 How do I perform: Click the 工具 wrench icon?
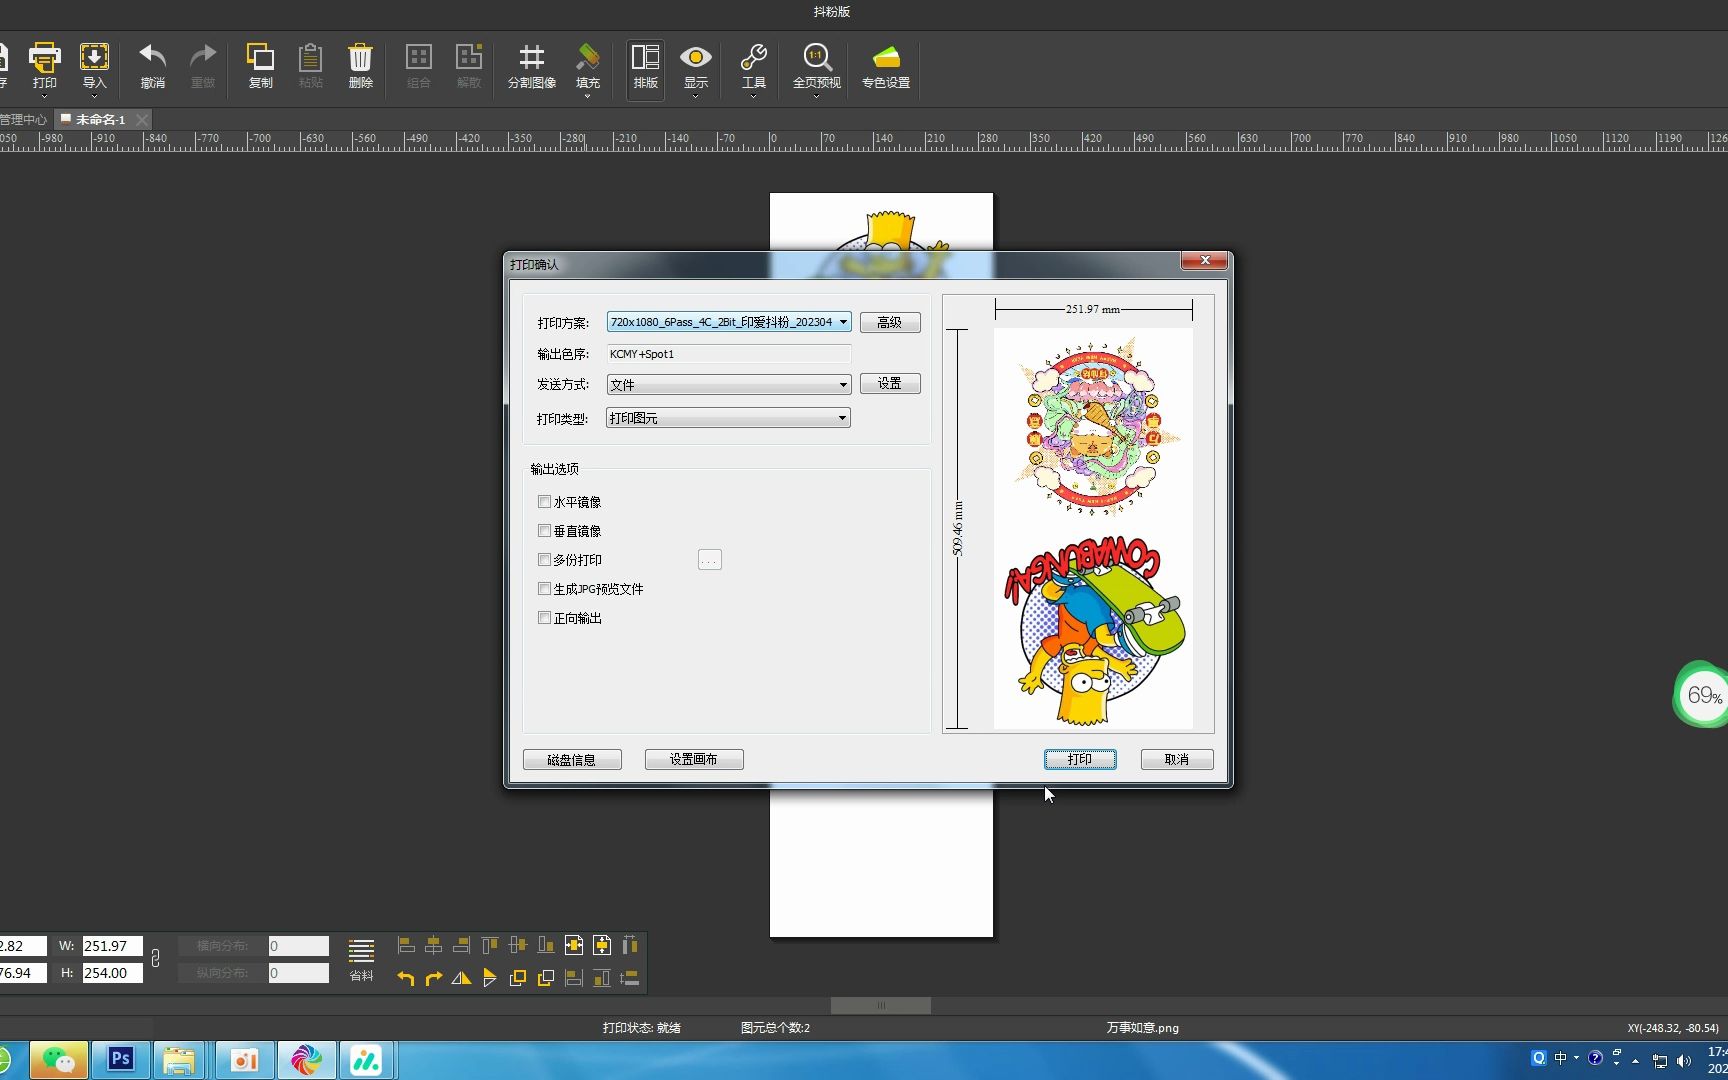point(754,57)
